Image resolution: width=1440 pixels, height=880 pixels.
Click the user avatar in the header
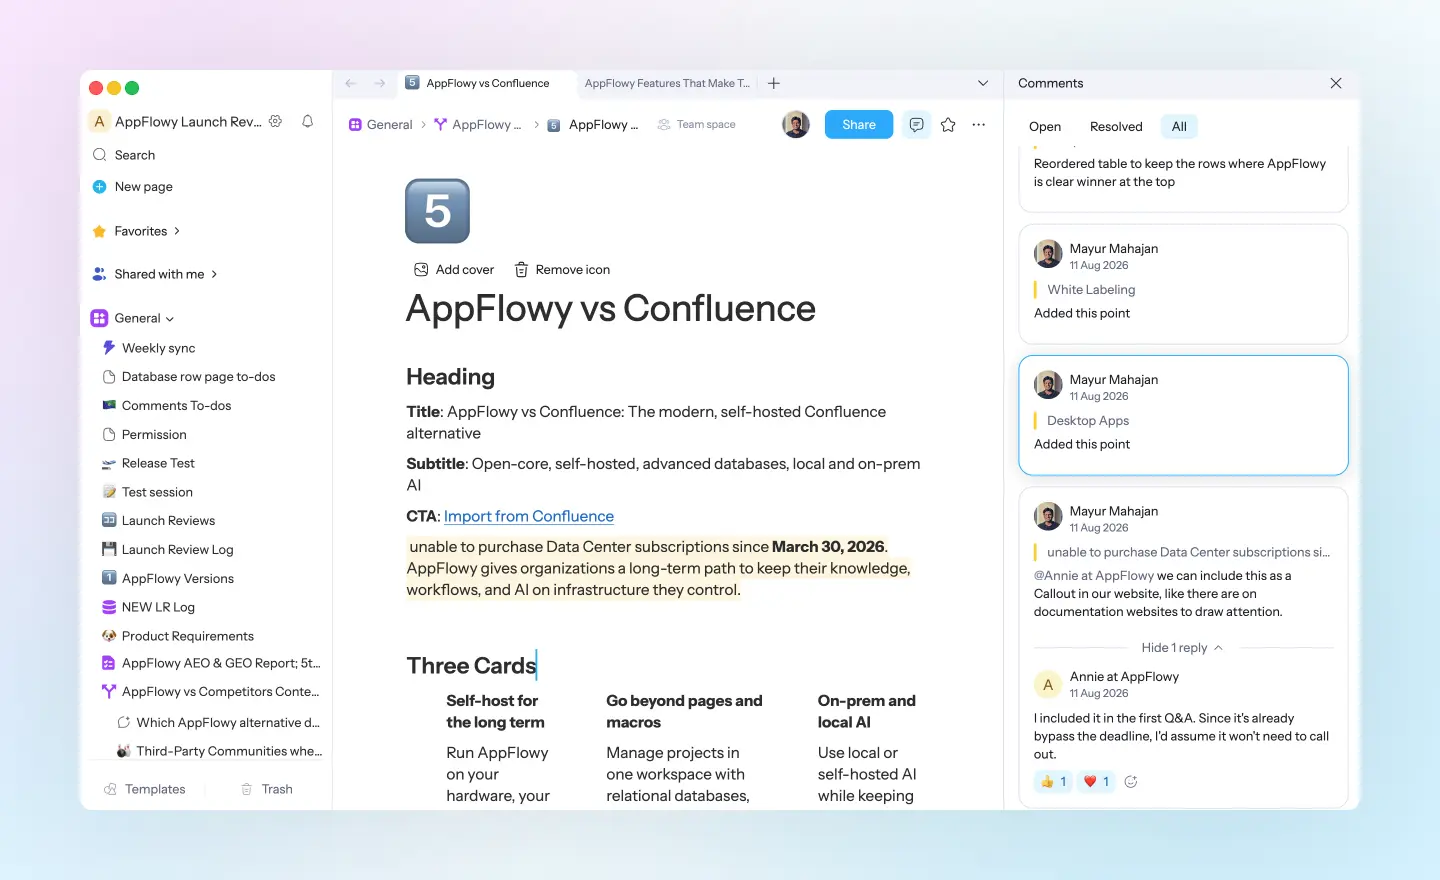(796, 125)
